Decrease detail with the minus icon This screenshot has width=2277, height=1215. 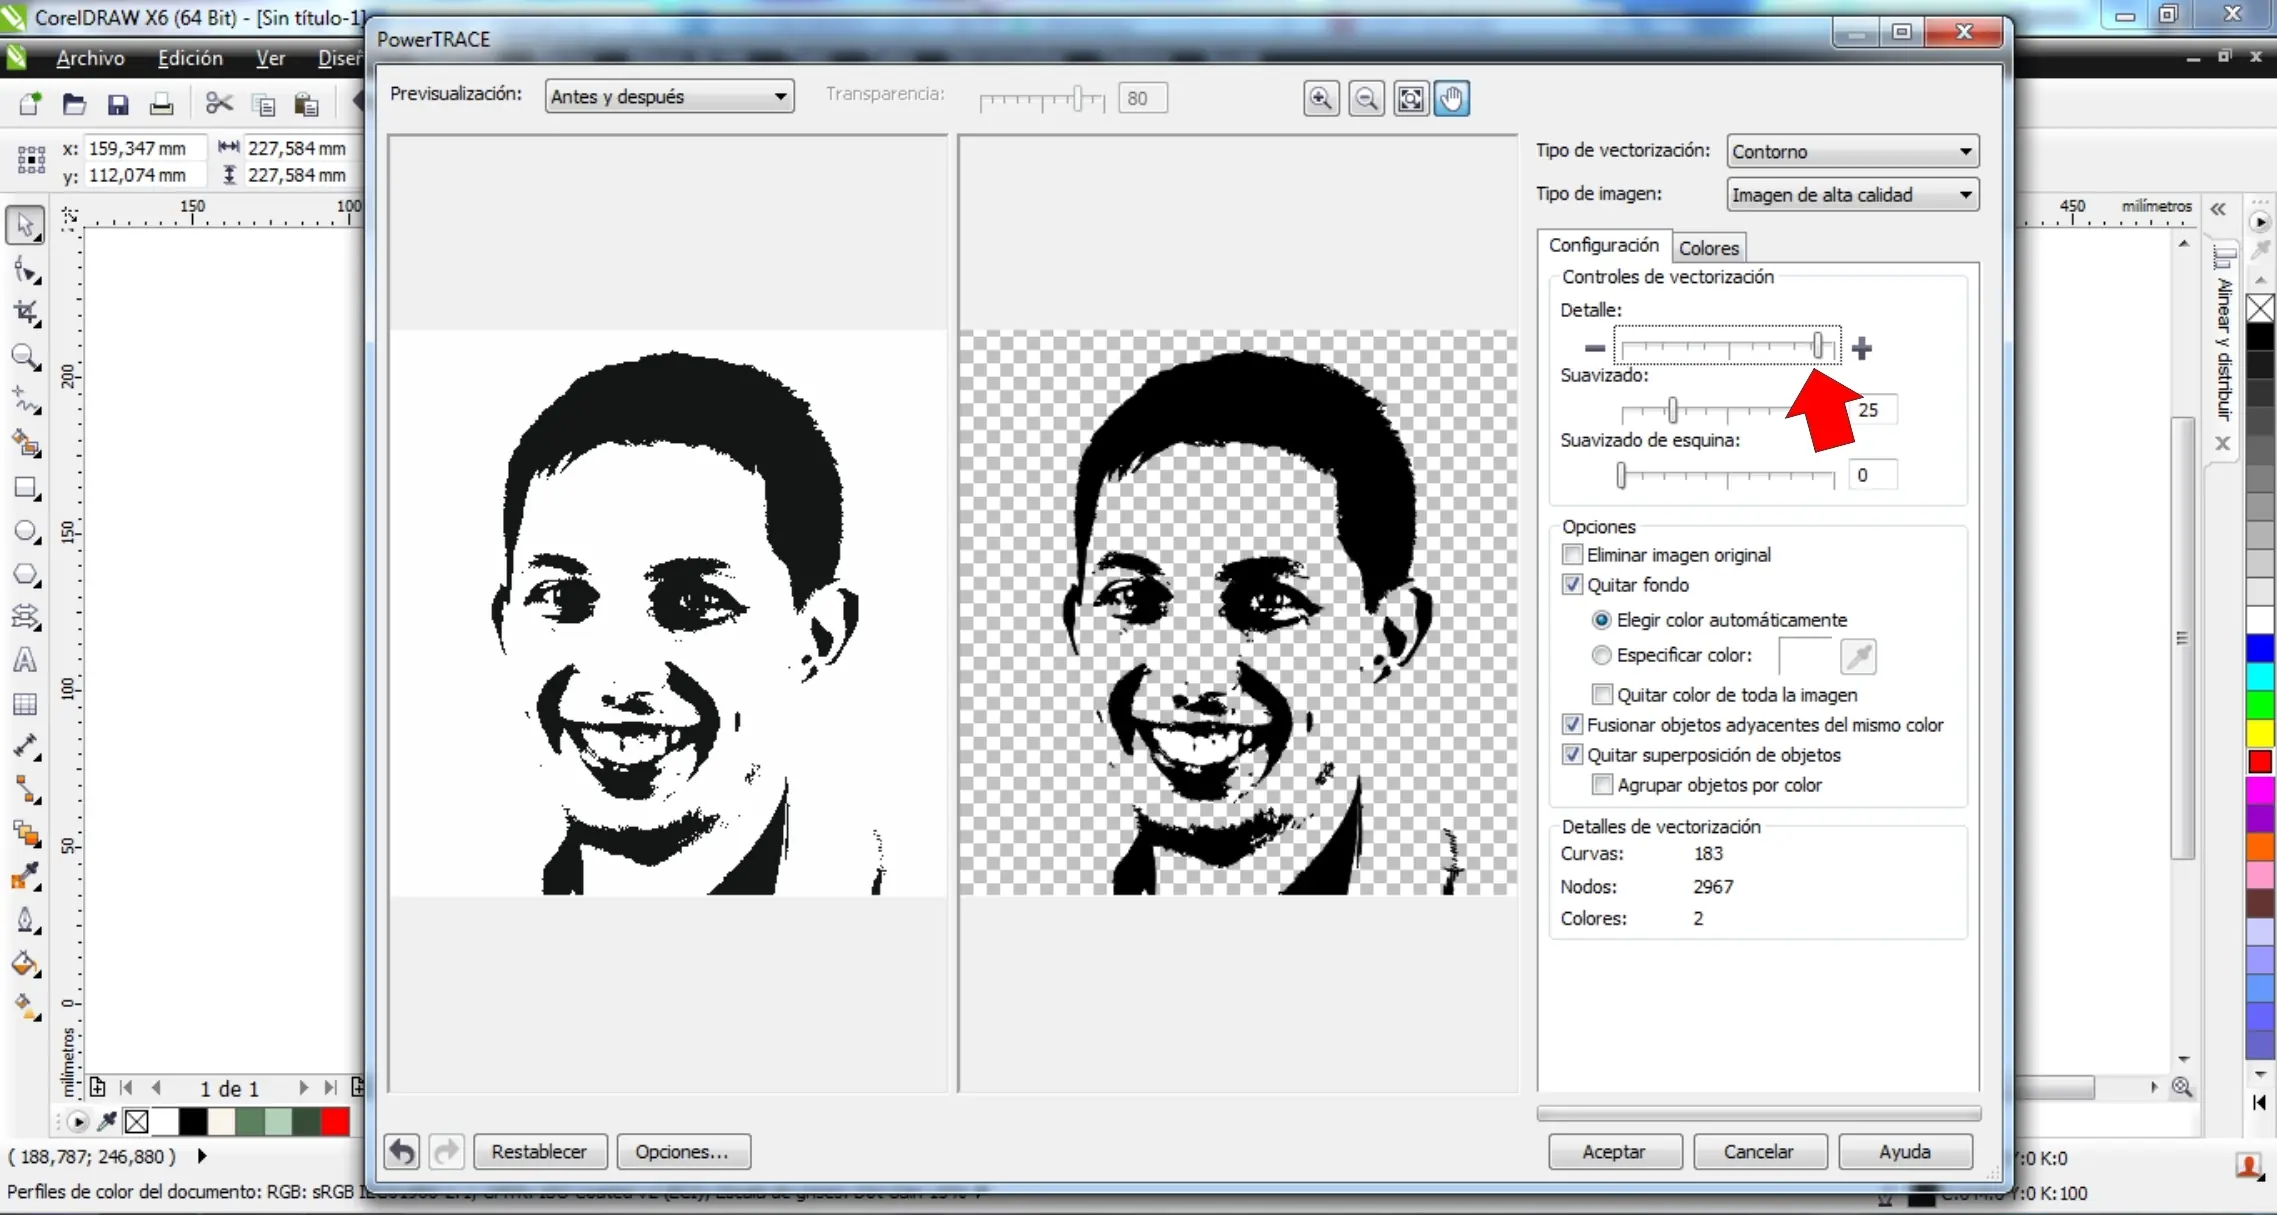pos(1594,348)
